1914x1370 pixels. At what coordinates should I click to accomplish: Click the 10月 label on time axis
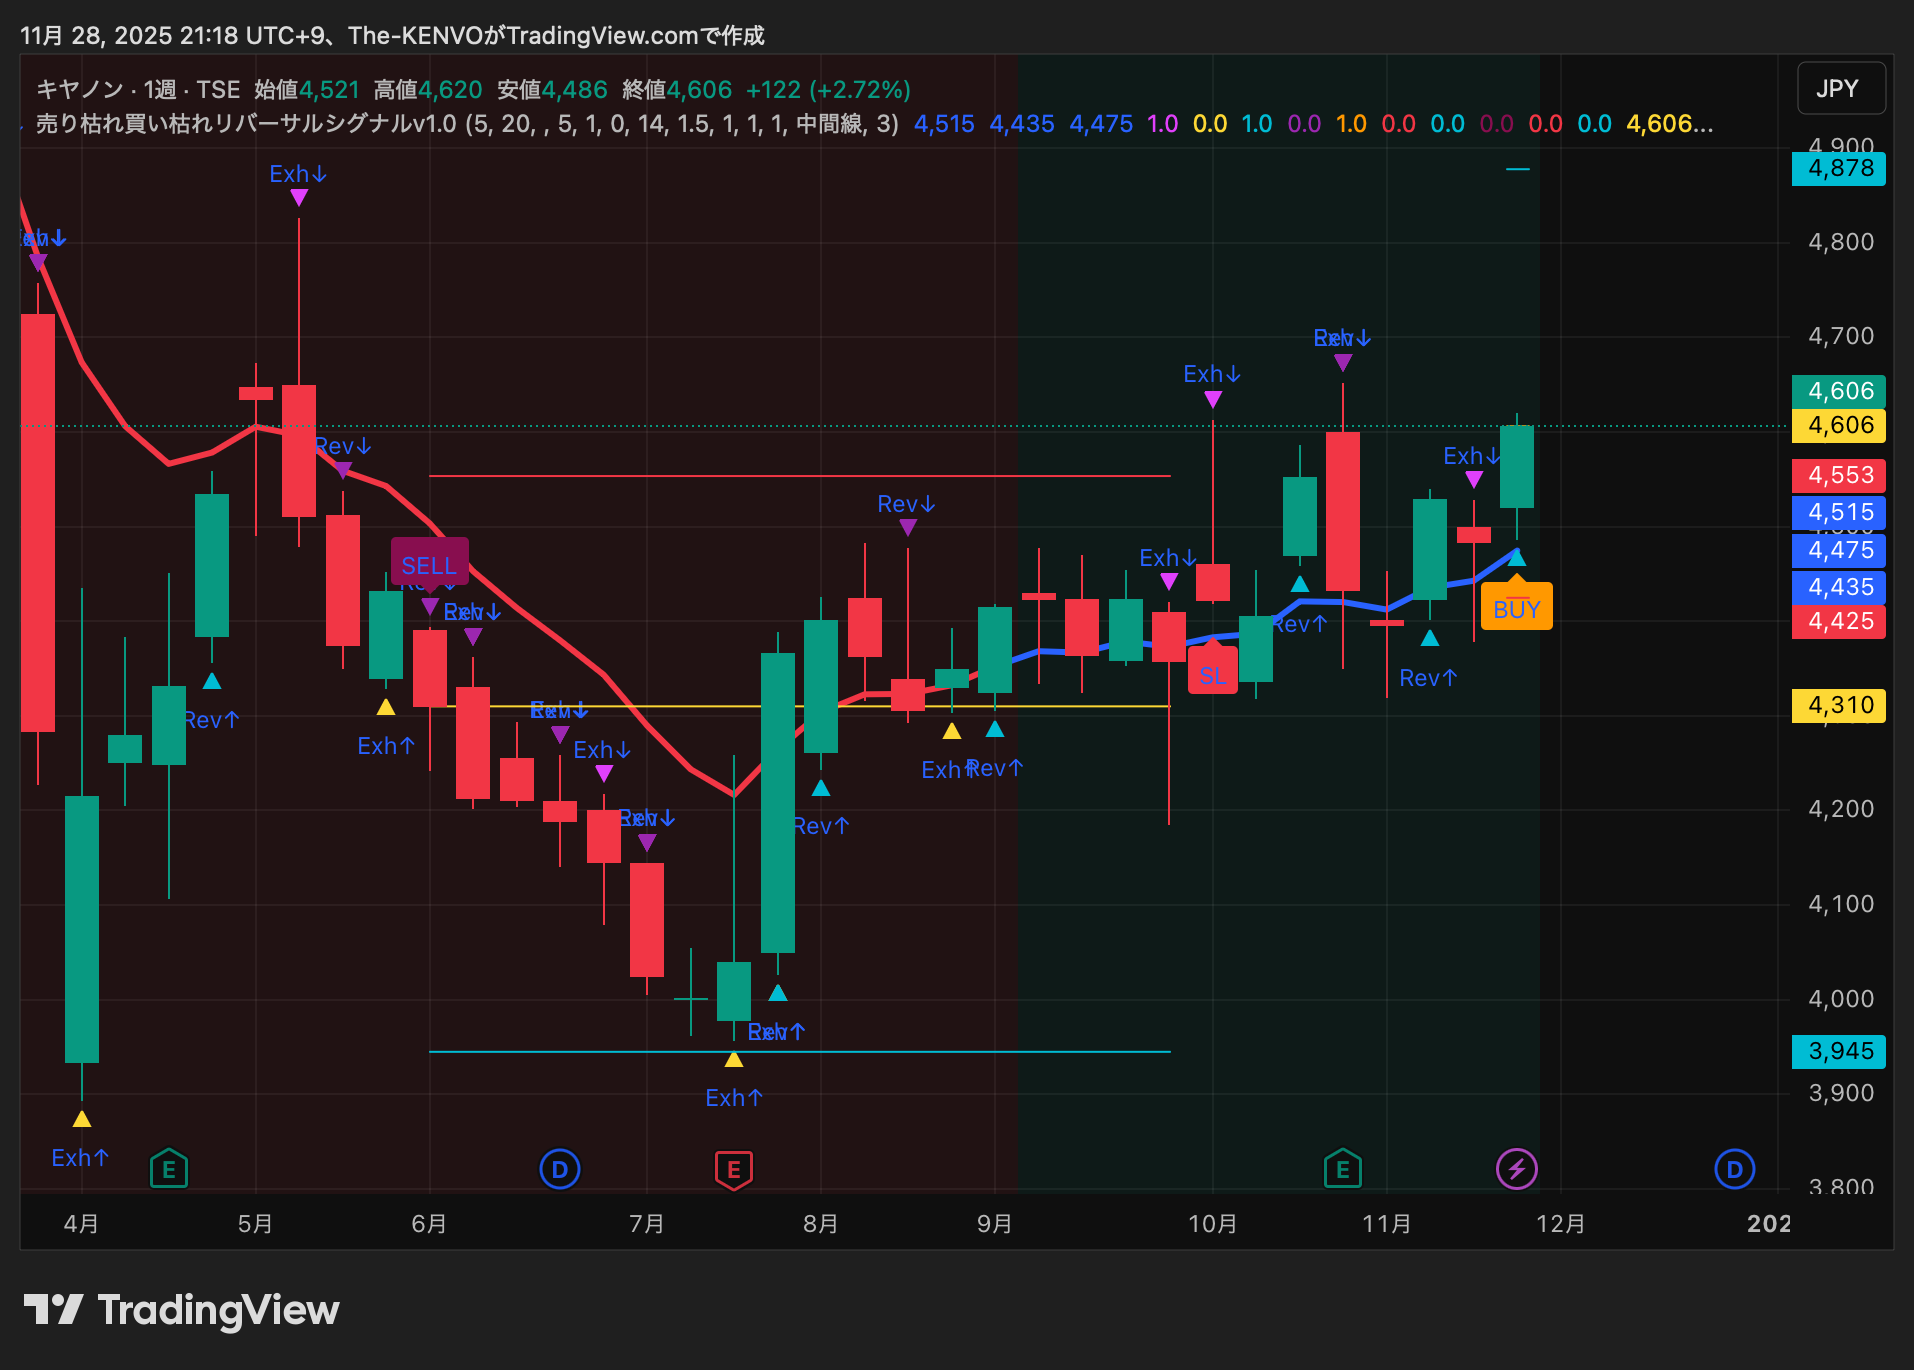click(x=1212, y=1223)
